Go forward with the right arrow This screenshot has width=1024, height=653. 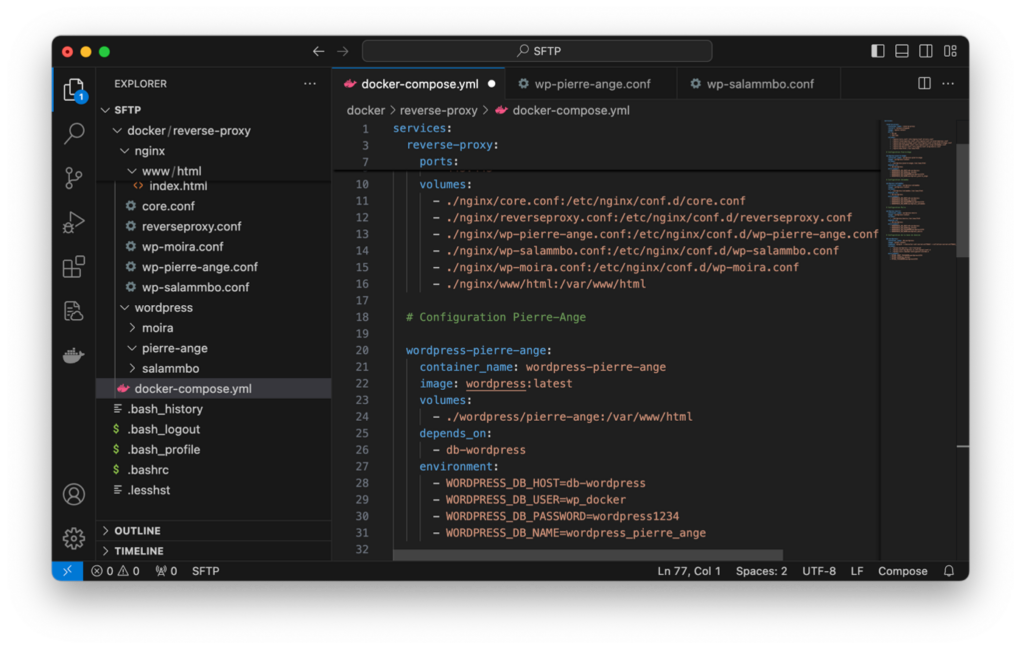coord(343,51)
